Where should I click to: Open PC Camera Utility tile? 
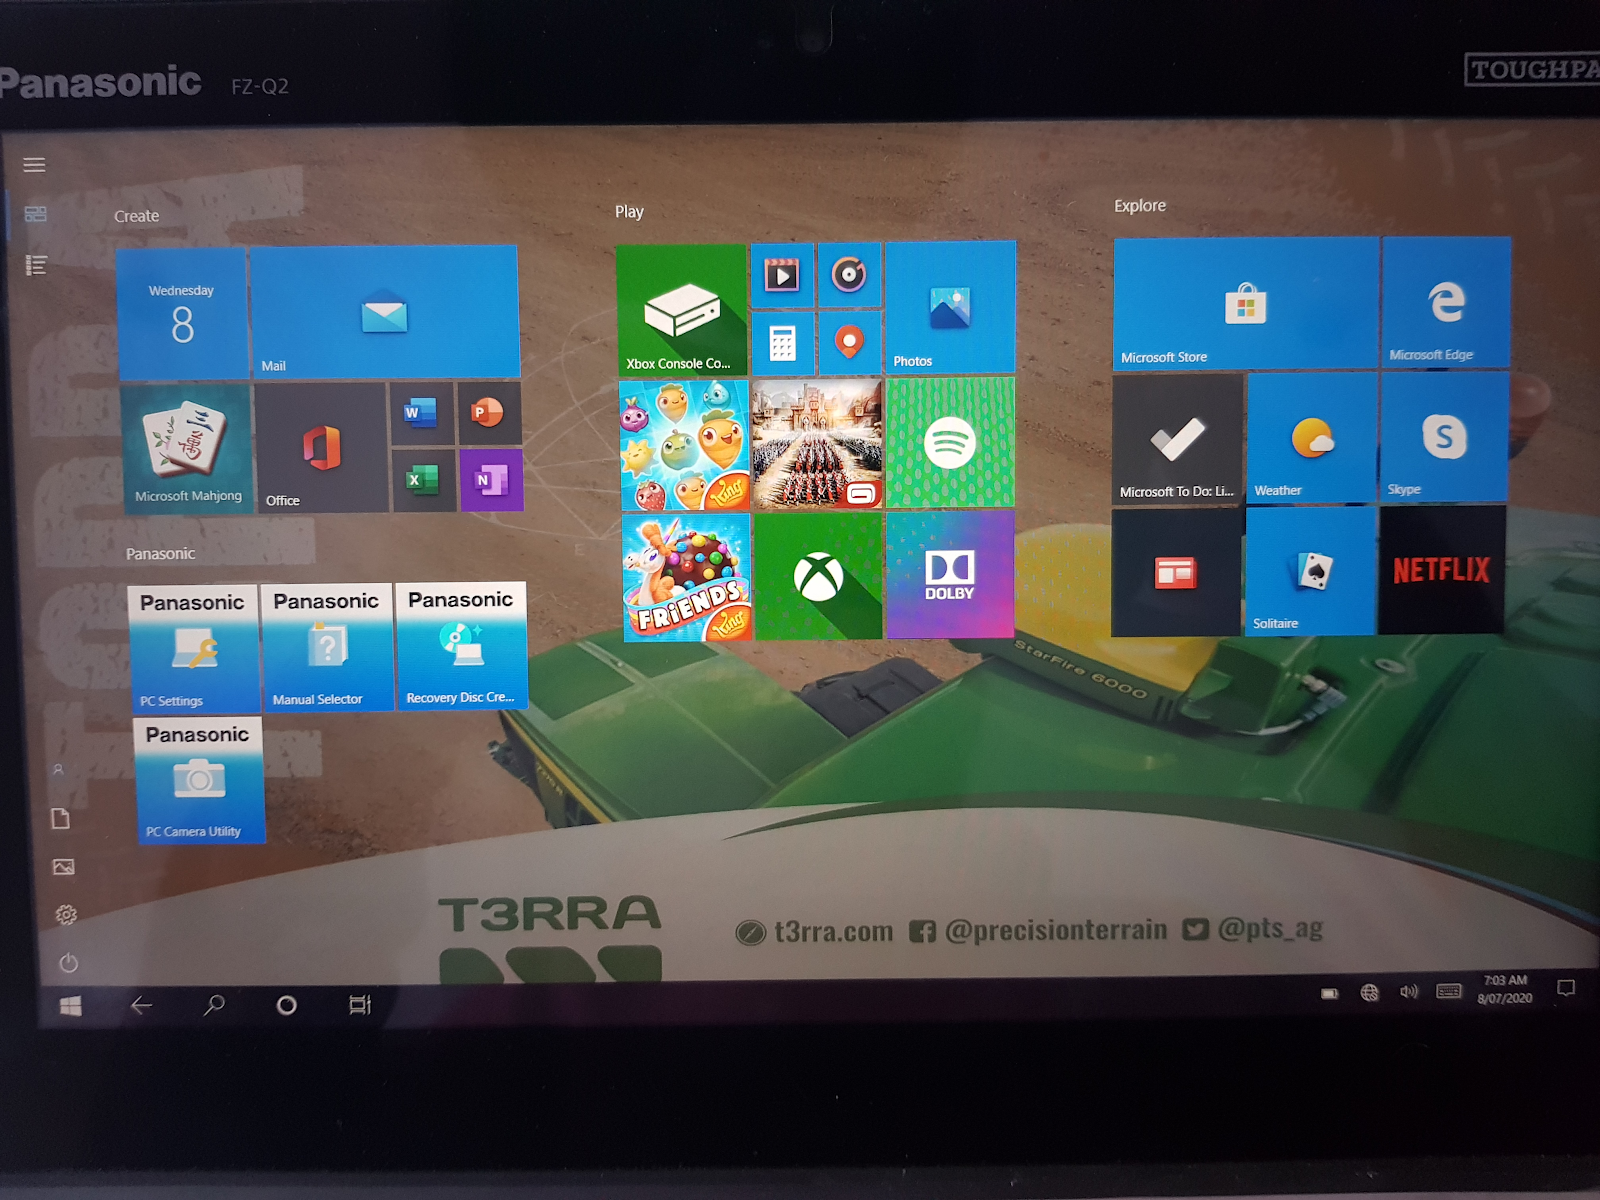[x=199, y=780]
